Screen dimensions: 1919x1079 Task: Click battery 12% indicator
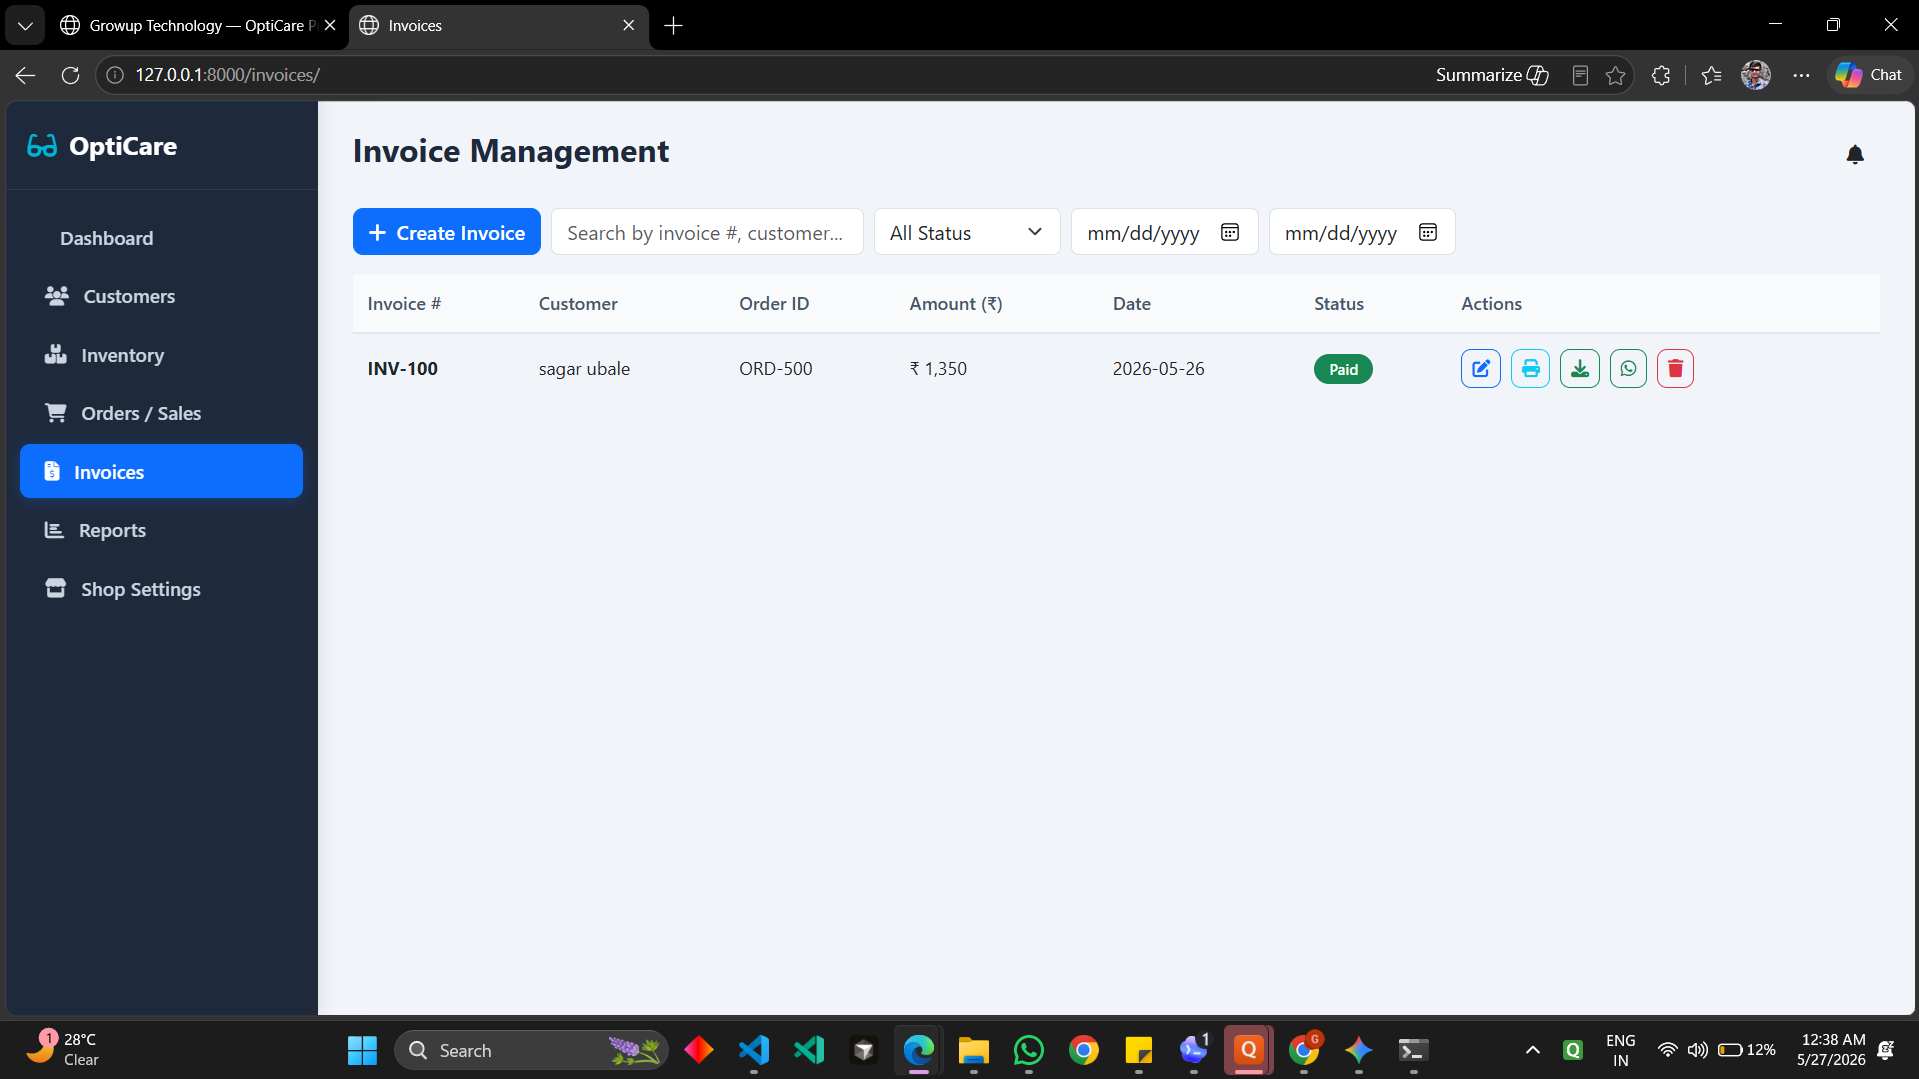(x=1747, y=1050)
